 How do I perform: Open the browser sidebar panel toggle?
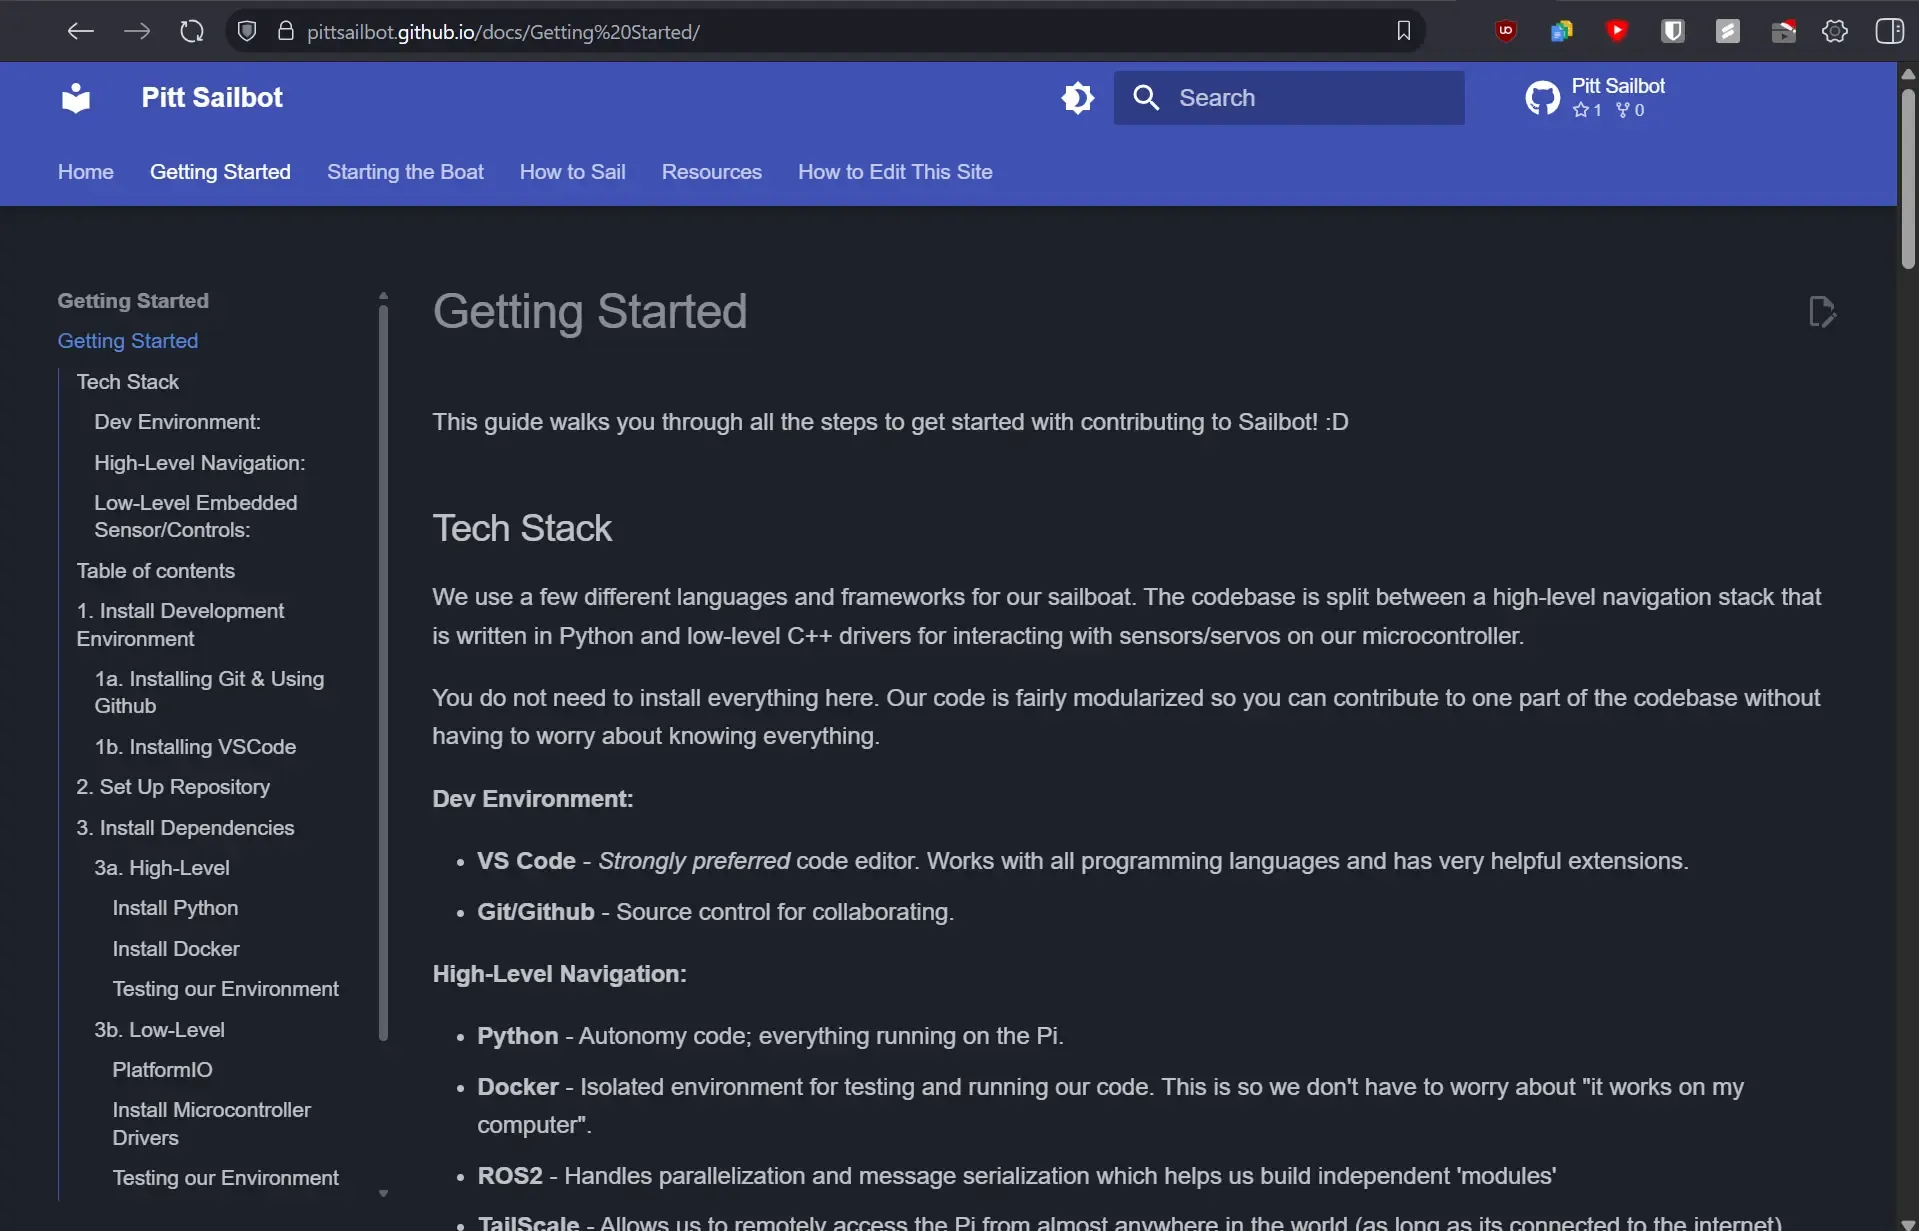point(1889,31)
